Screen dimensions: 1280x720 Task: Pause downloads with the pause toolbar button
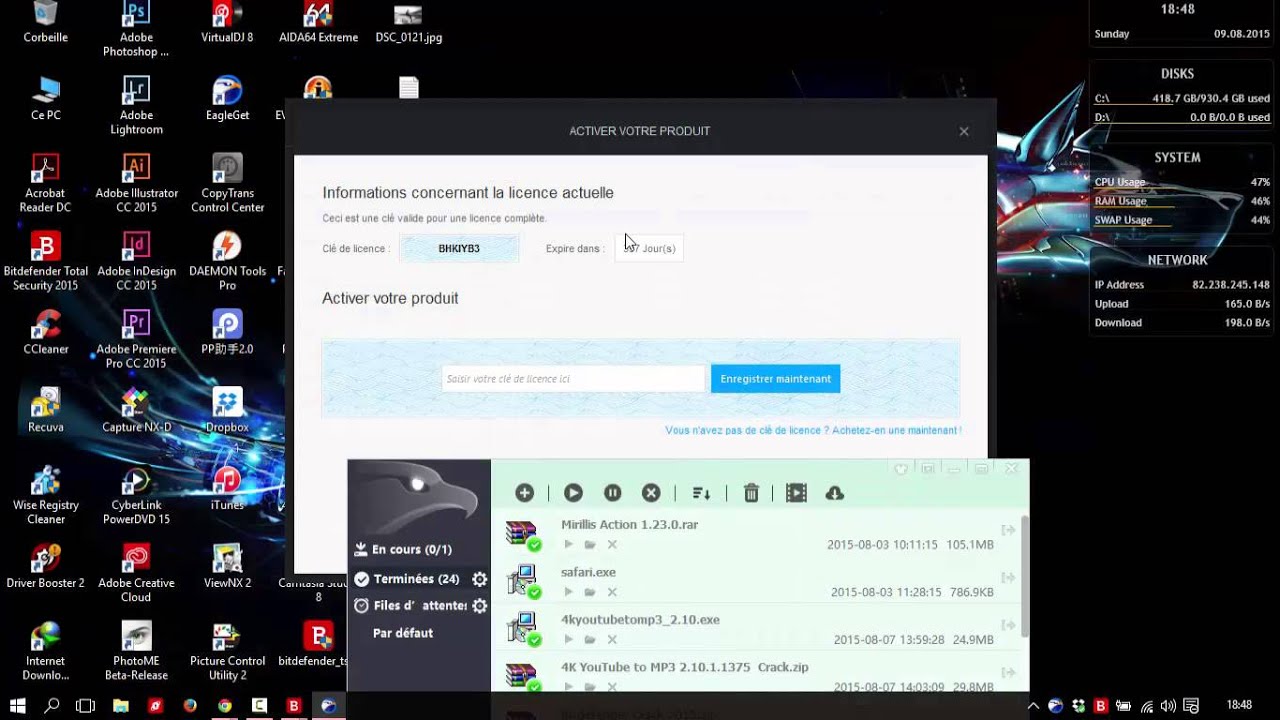point(613,493)
